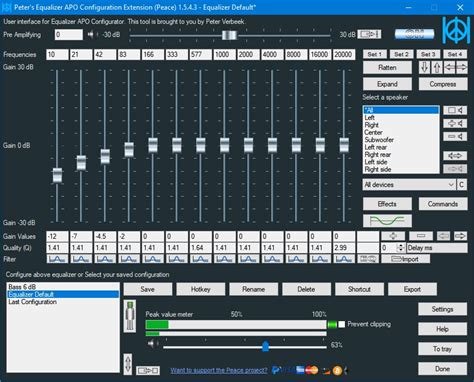Screen dimensions: 474x382
Task: Click the Pre Amplifying value field
Action: pos(69,35)
